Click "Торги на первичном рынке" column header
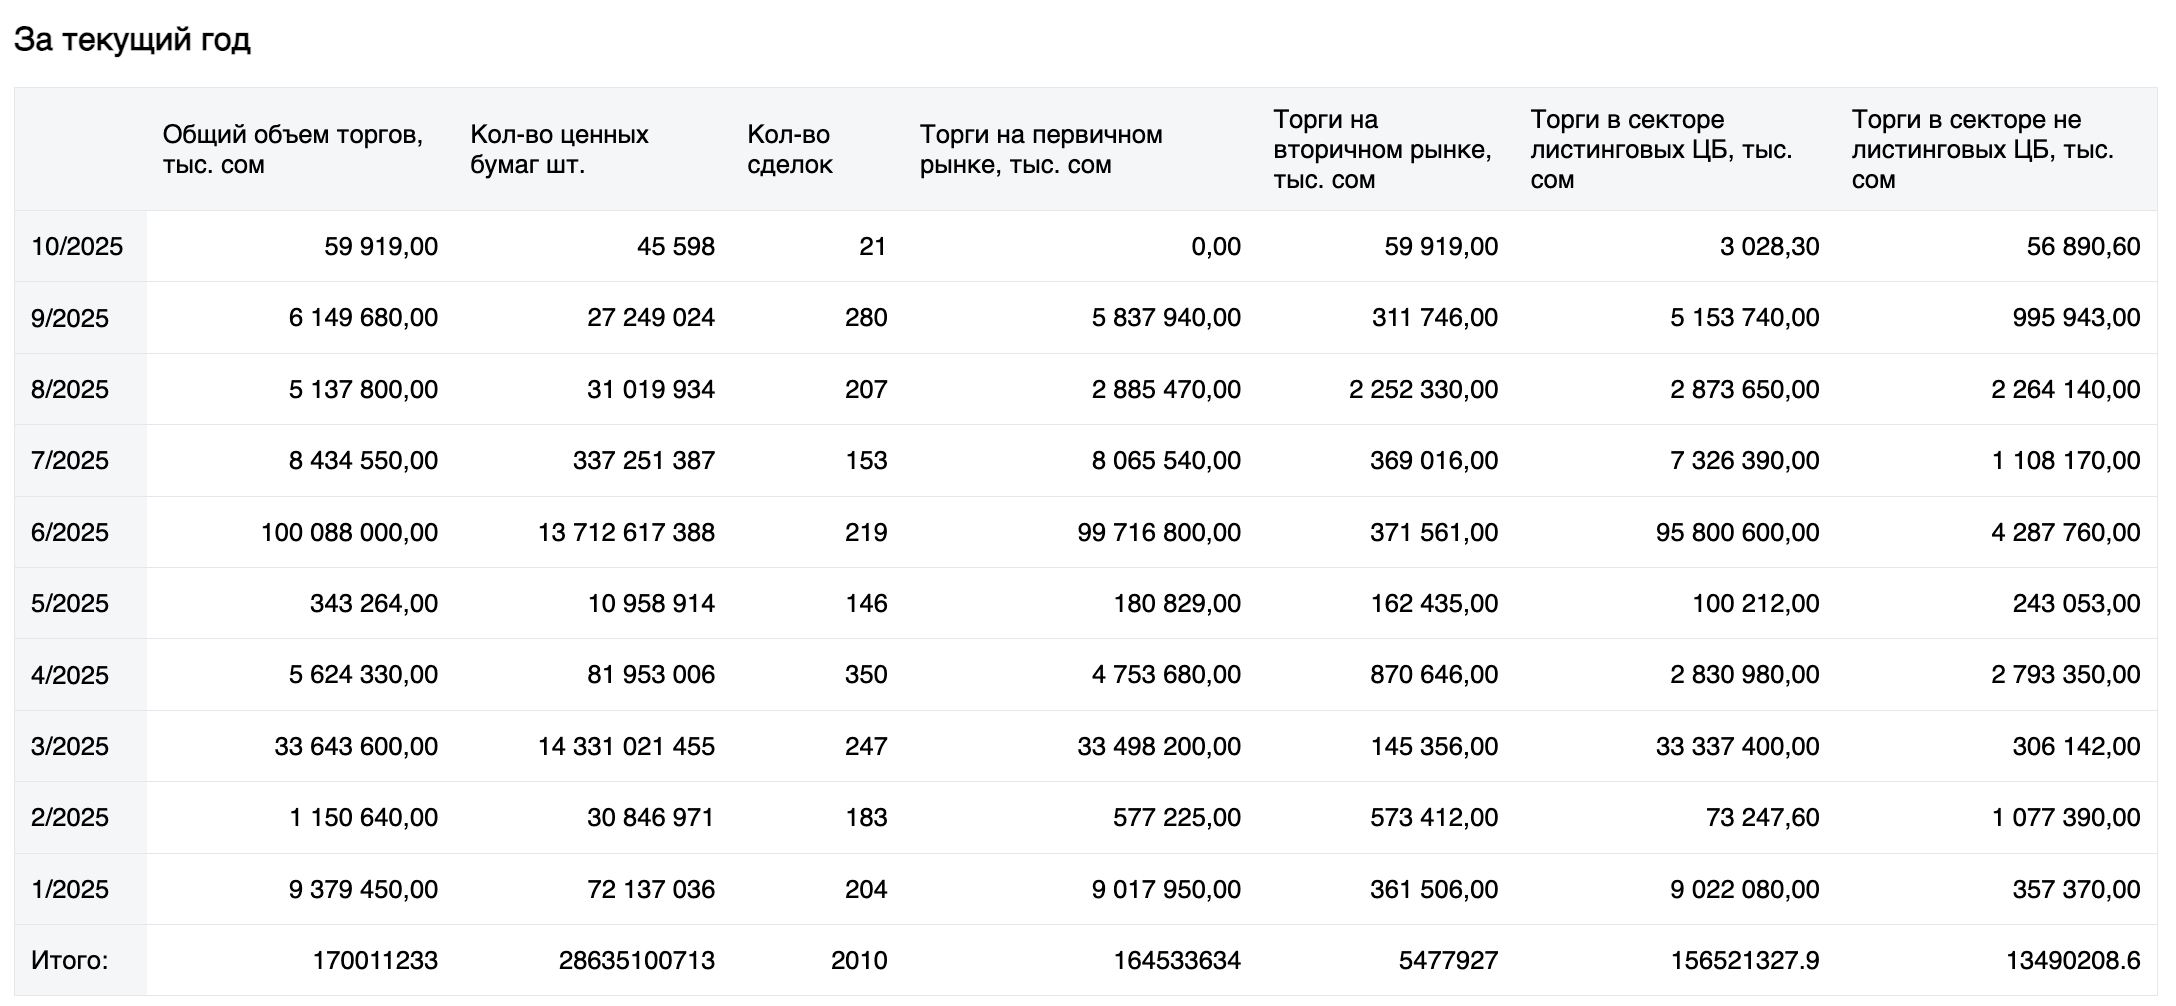The image size is (2176, 1006). [1040, 149]
